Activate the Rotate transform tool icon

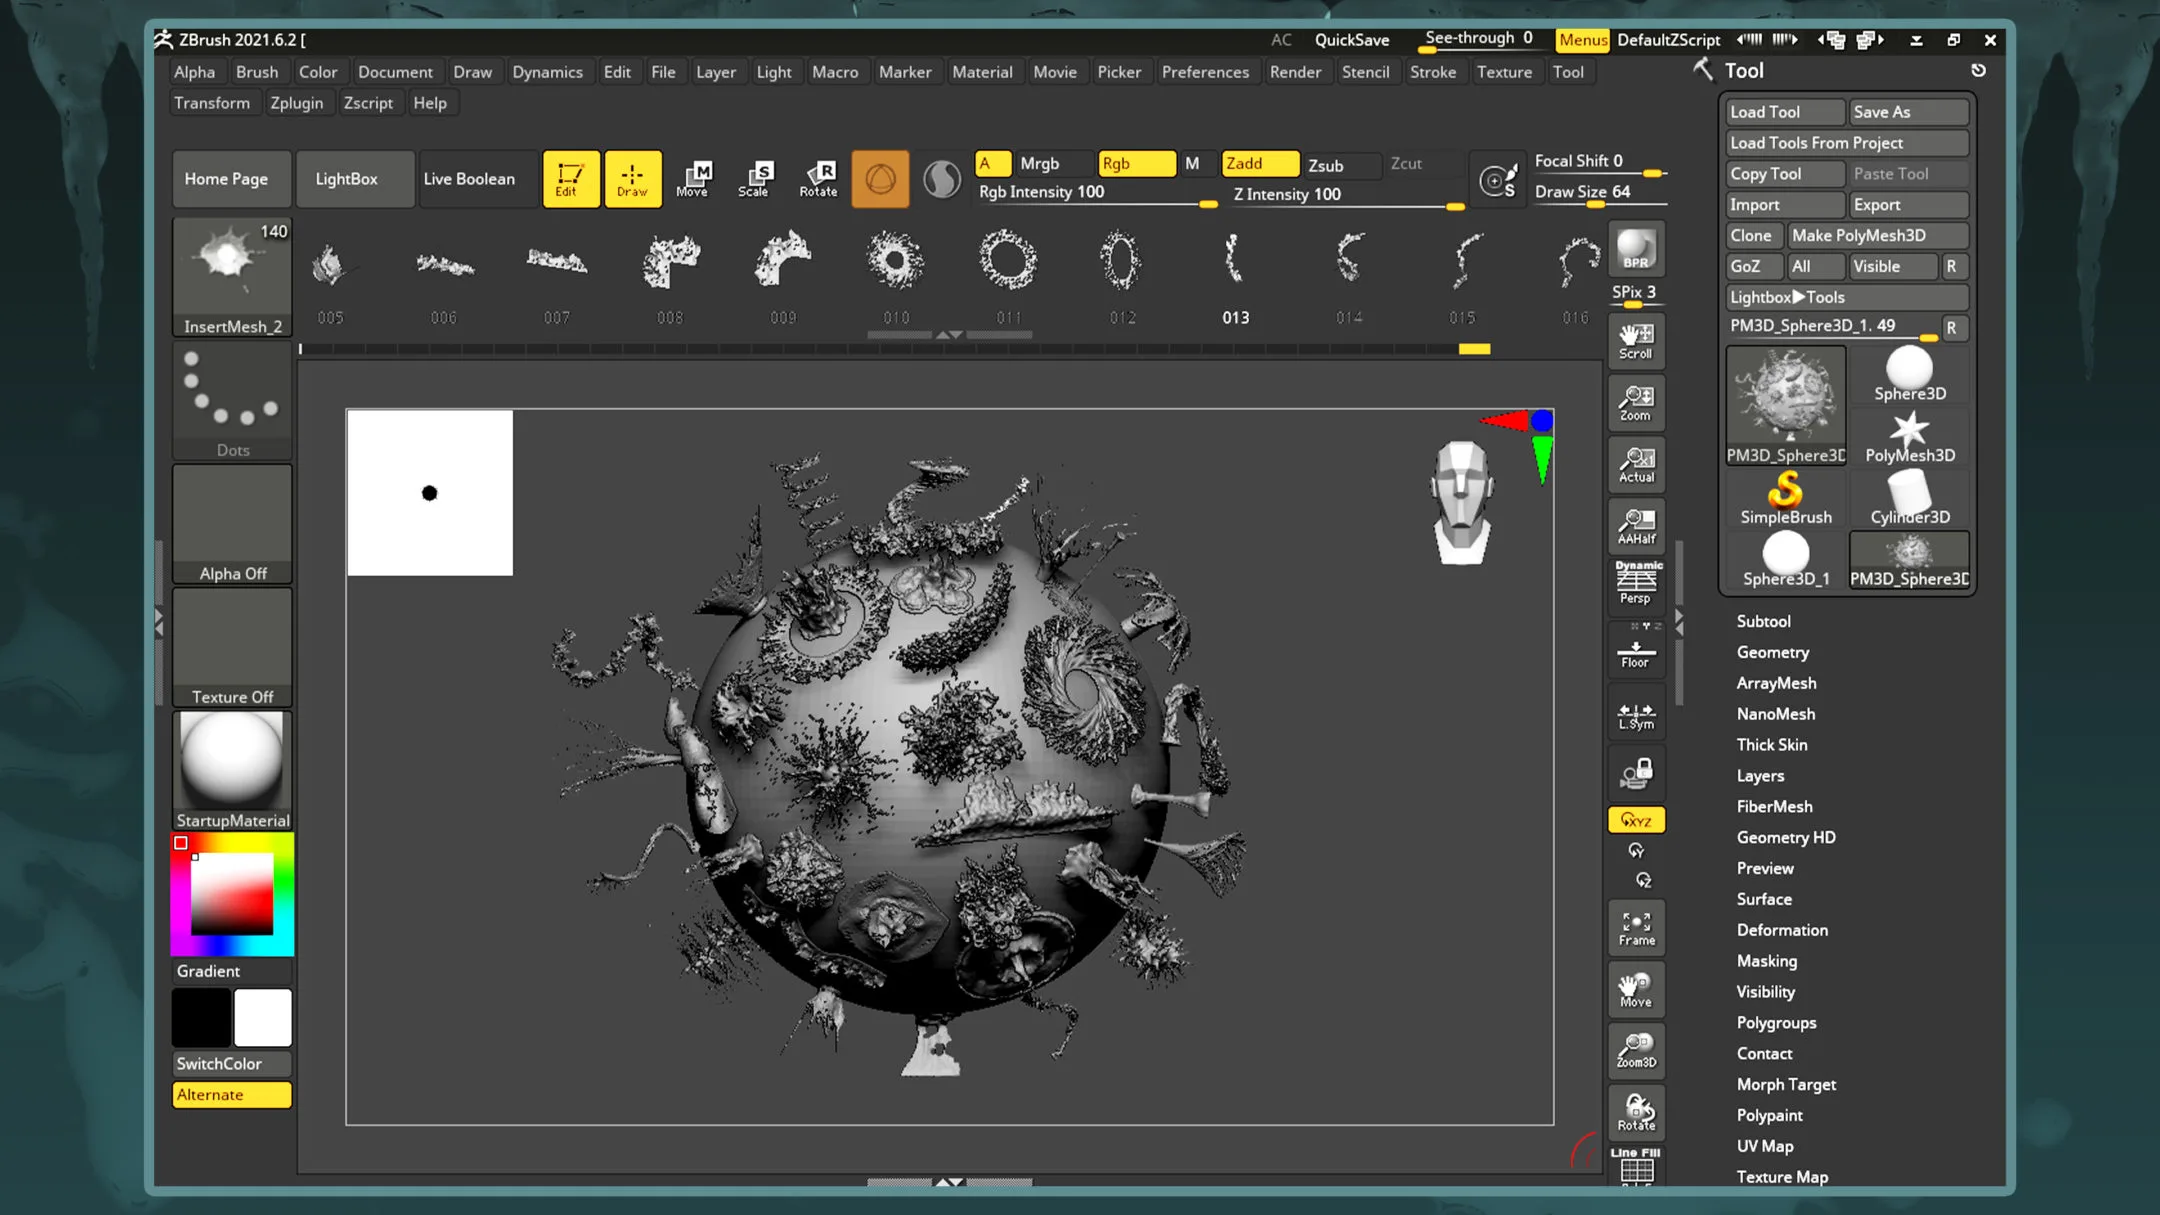click(818, 178)
